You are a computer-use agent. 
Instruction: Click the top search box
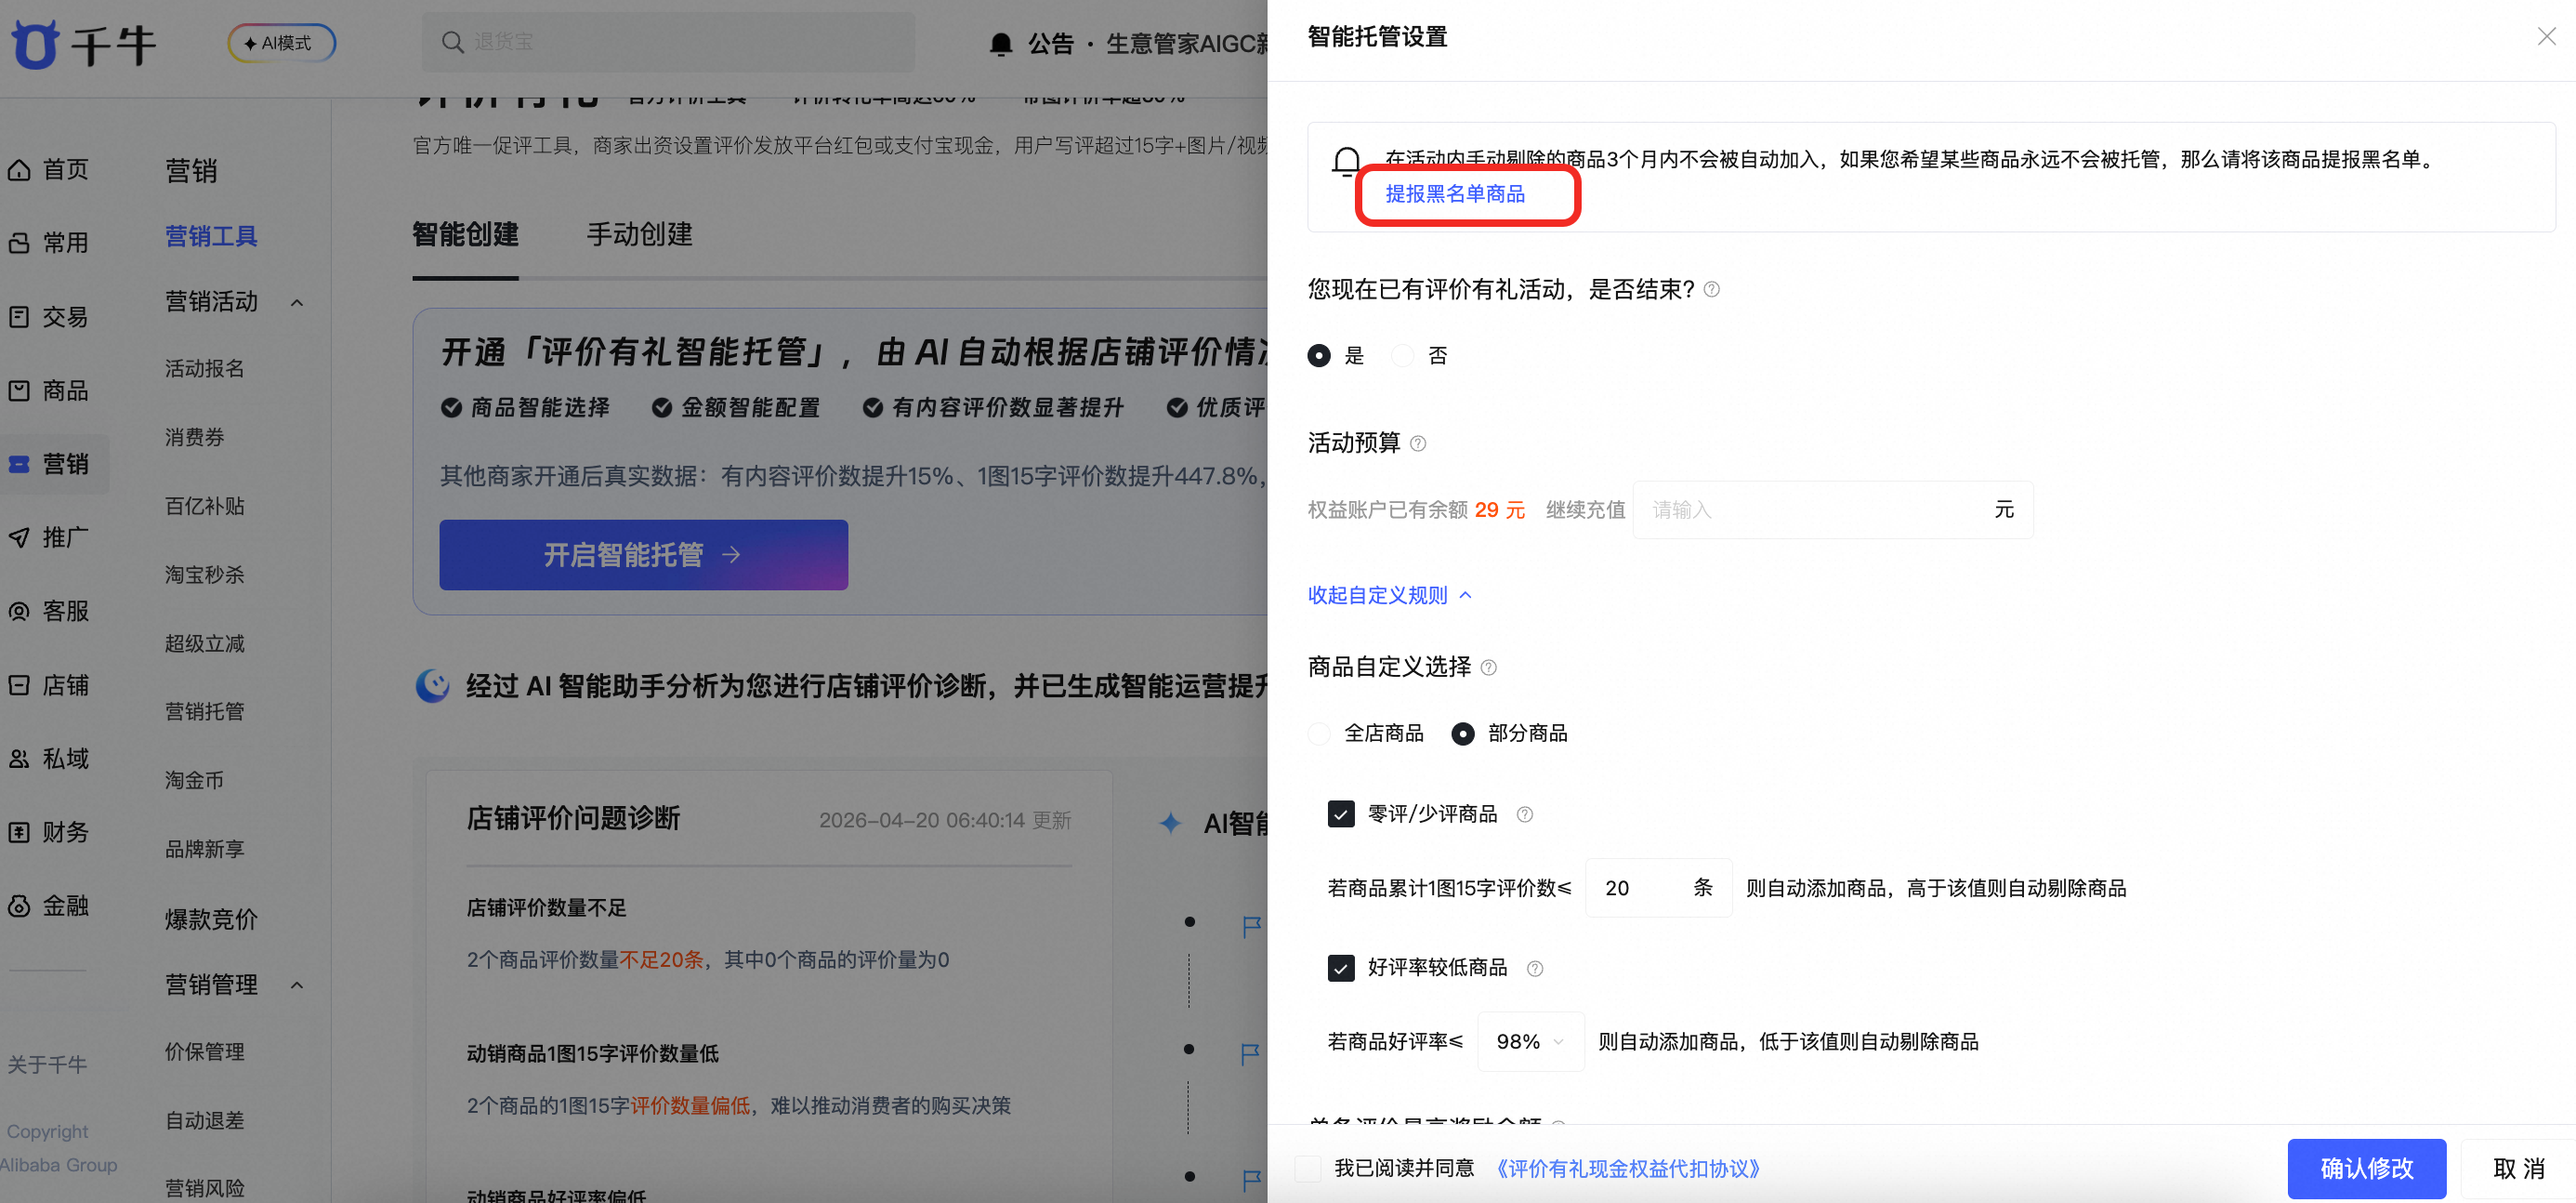point(668,42)
